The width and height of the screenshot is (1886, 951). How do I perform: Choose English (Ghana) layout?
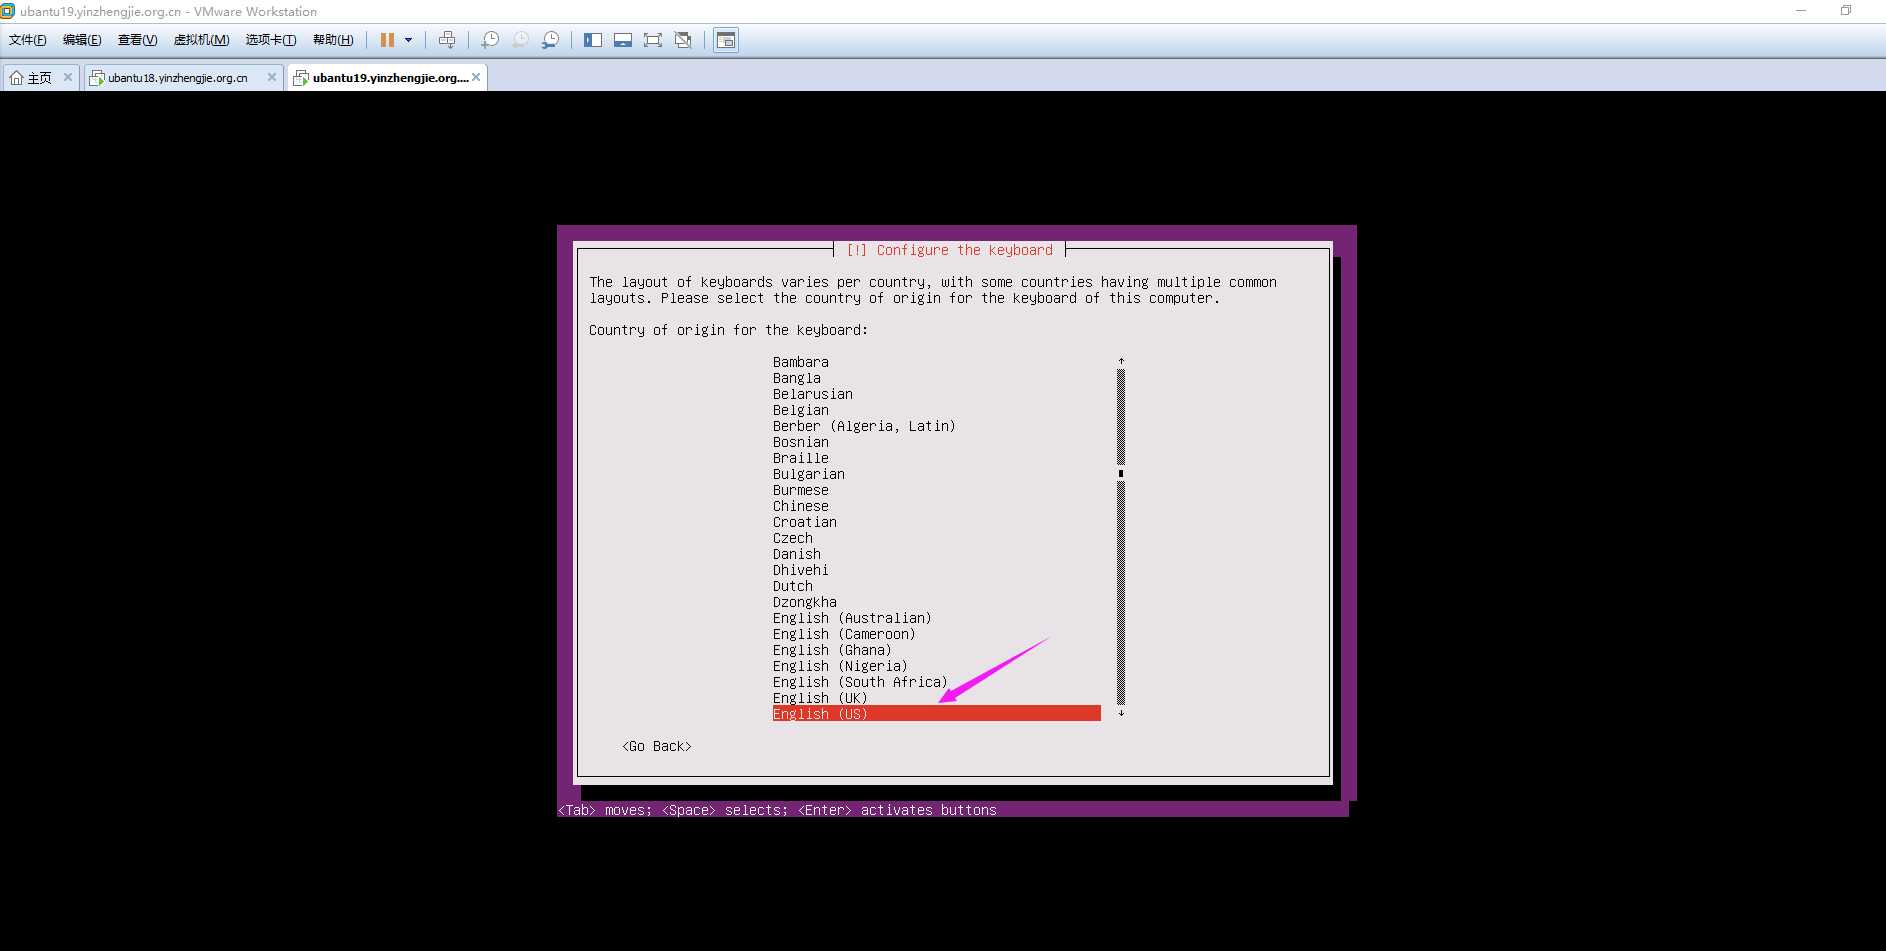832,650
